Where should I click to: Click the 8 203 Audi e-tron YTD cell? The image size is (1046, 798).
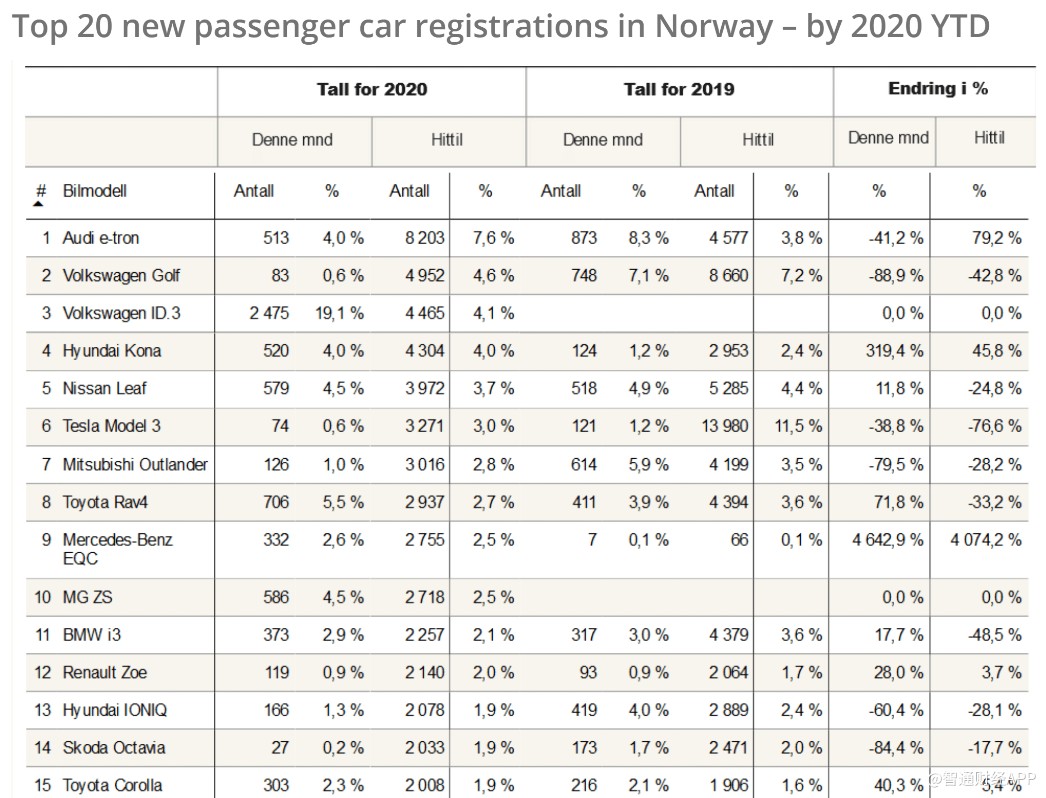pos(424,238)
